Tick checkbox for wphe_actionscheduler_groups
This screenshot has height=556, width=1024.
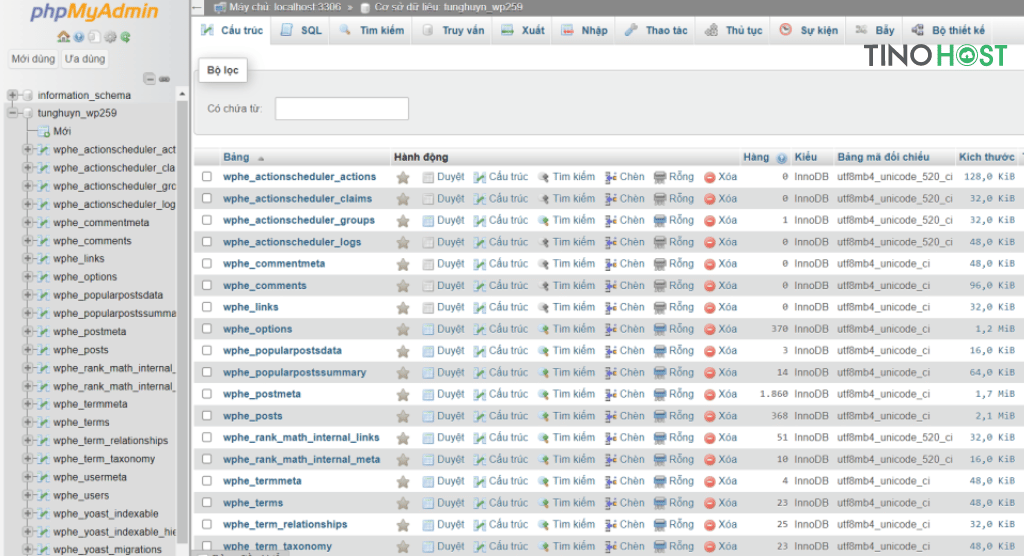coord(207,220)
